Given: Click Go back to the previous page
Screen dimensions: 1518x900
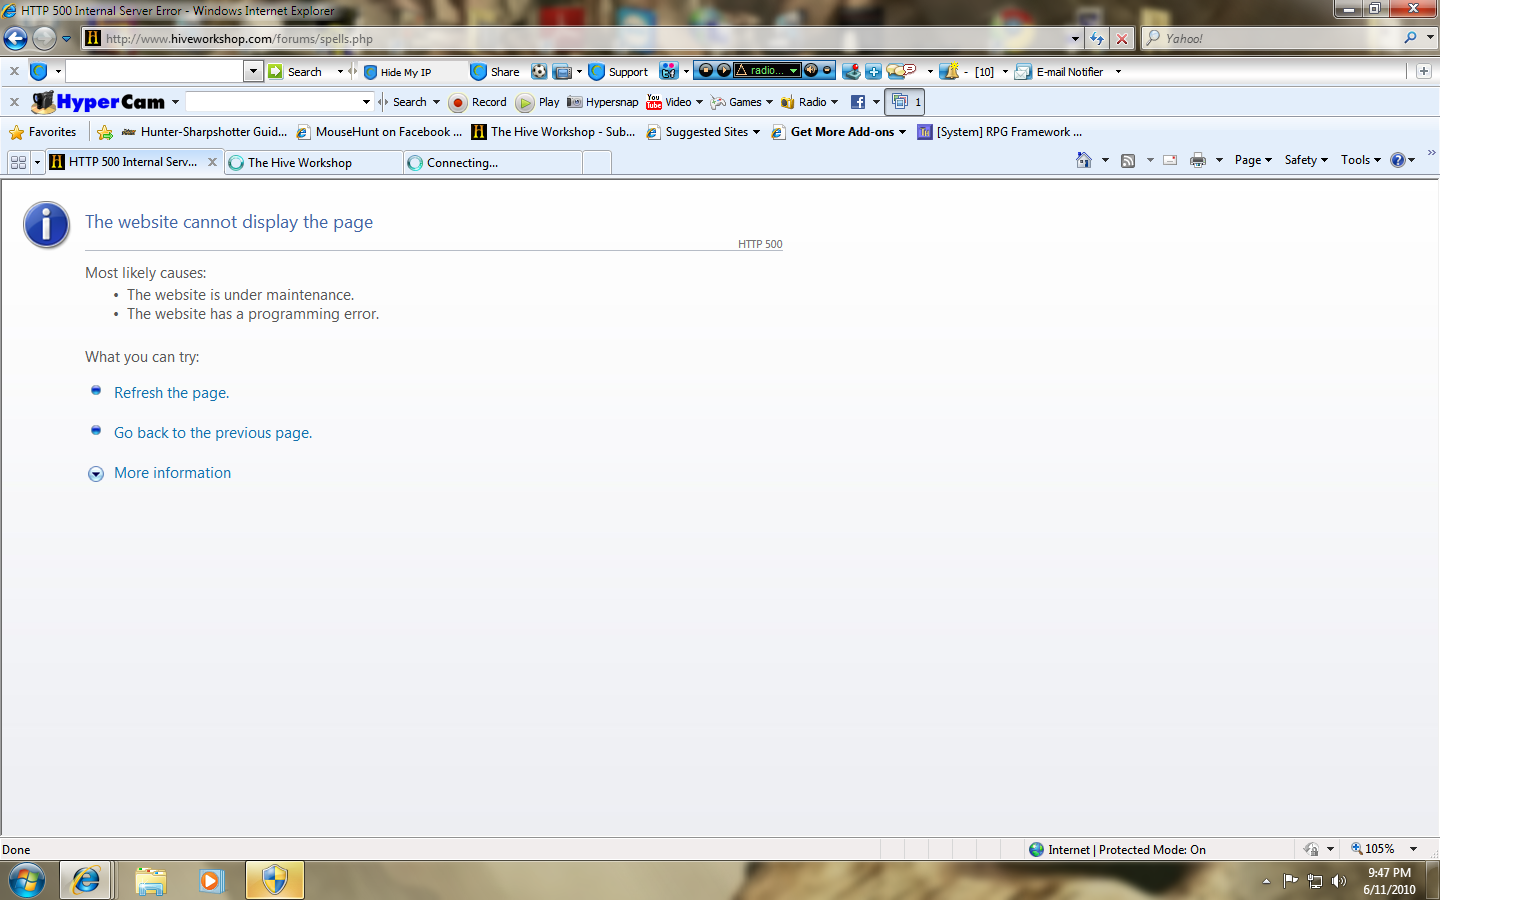Looking at the screenshot, I should 213,433.
